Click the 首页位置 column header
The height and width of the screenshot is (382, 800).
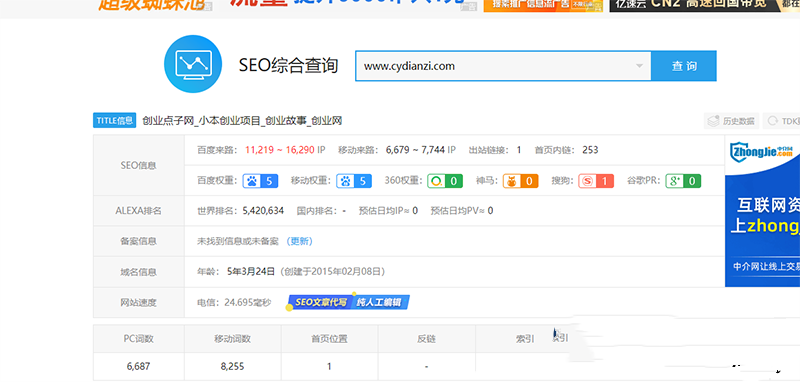[x=330, y=339]
